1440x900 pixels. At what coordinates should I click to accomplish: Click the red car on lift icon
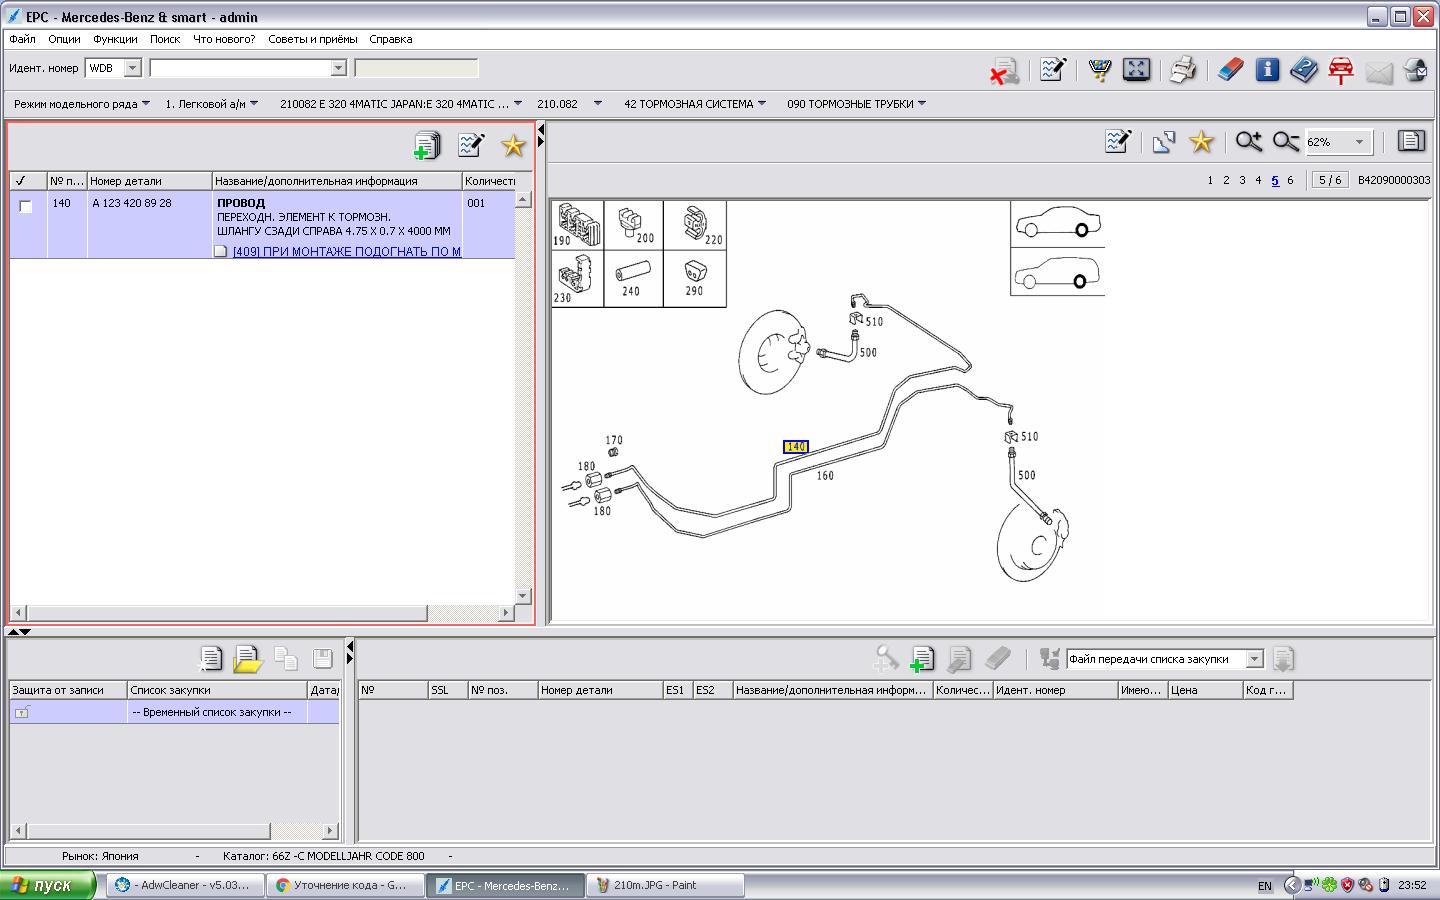[x=1341, y=70]
